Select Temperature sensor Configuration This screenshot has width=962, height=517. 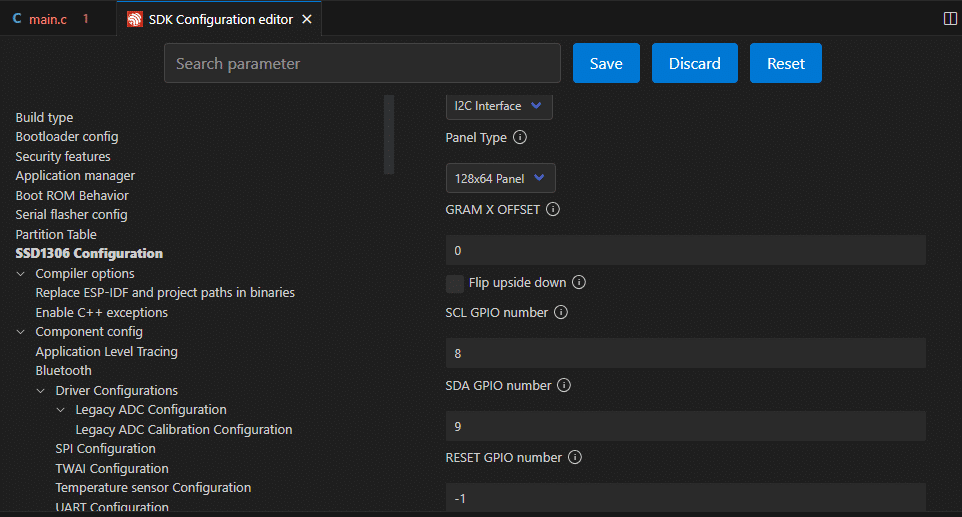[x=153, y=488]
